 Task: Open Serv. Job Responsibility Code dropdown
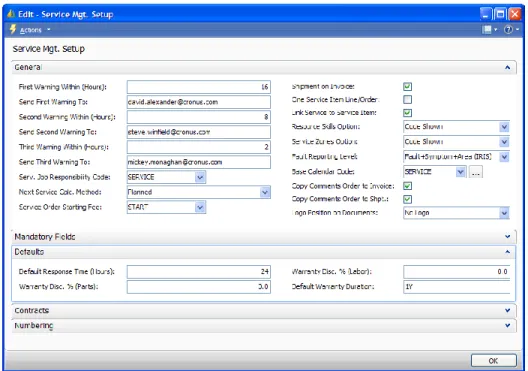[x=200, y=177]
